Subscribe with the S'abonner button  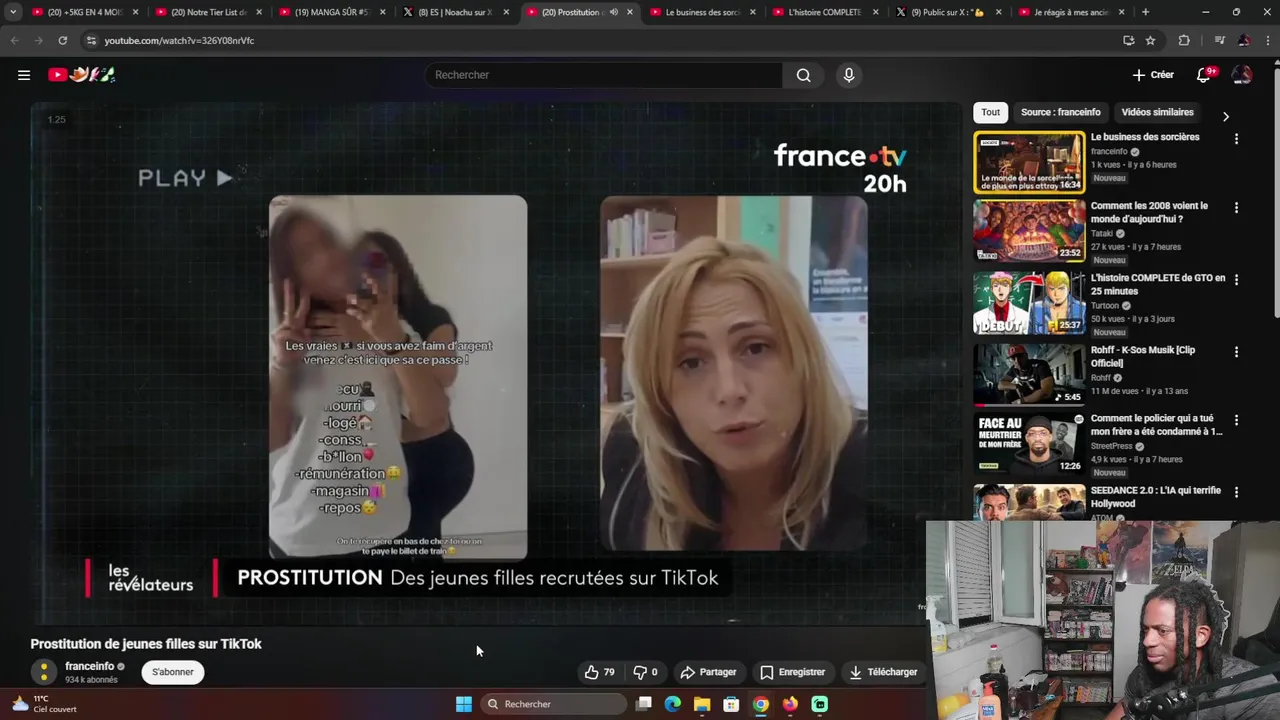[173, 672]
